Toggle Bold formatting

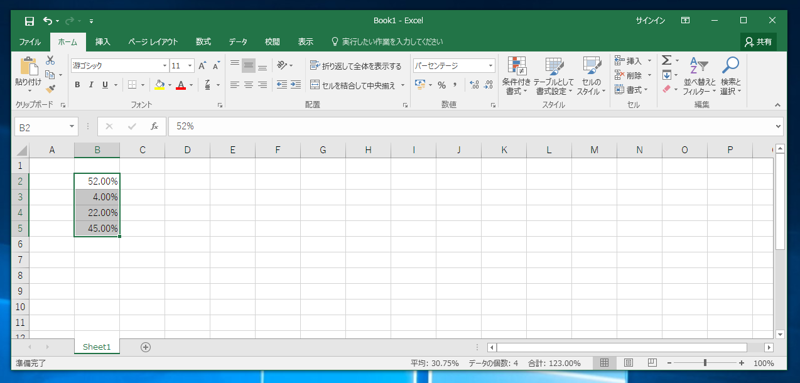77,85
